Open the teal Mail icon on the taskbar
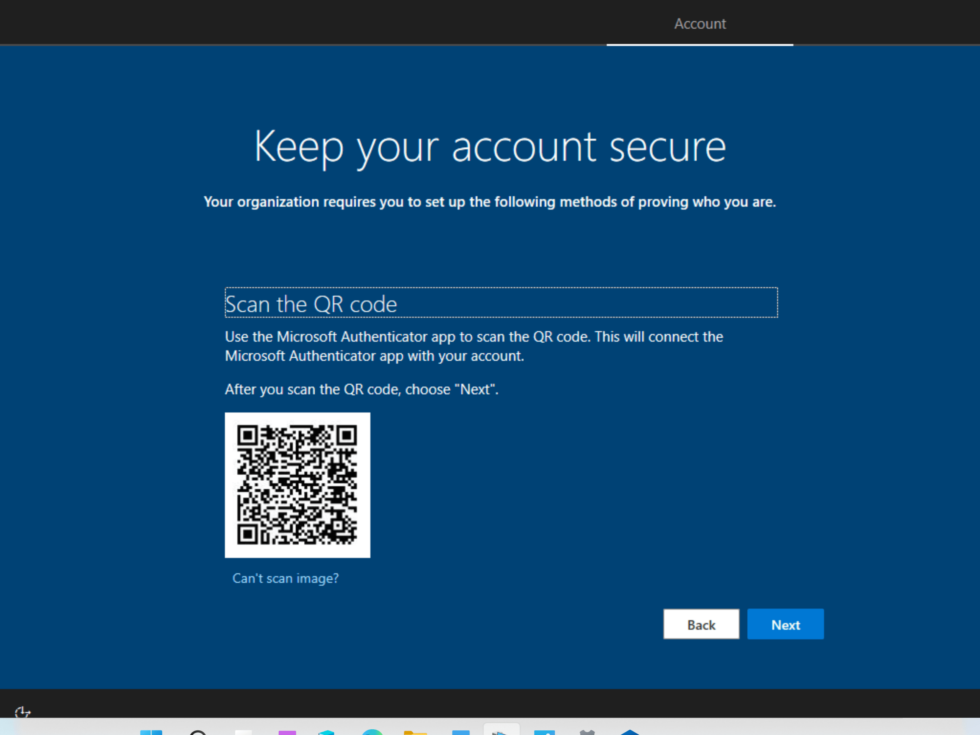 coord(326,731)
